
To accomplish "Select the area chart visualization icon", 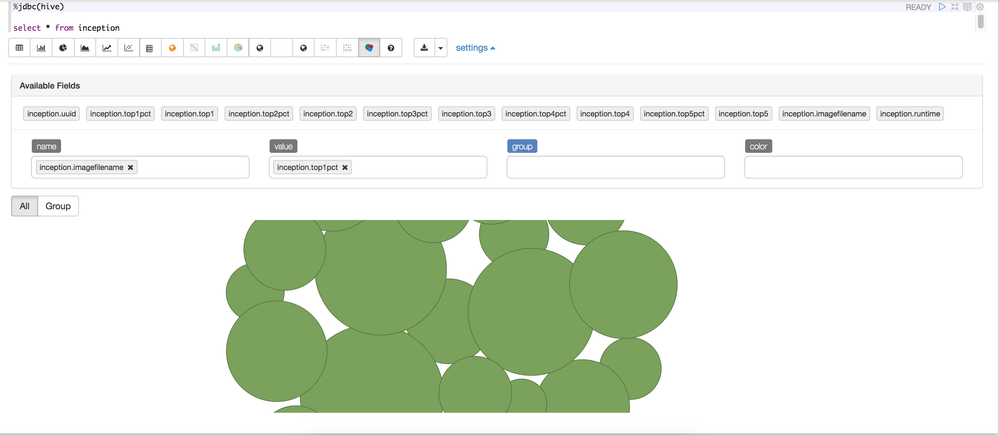I will (85, 48).
